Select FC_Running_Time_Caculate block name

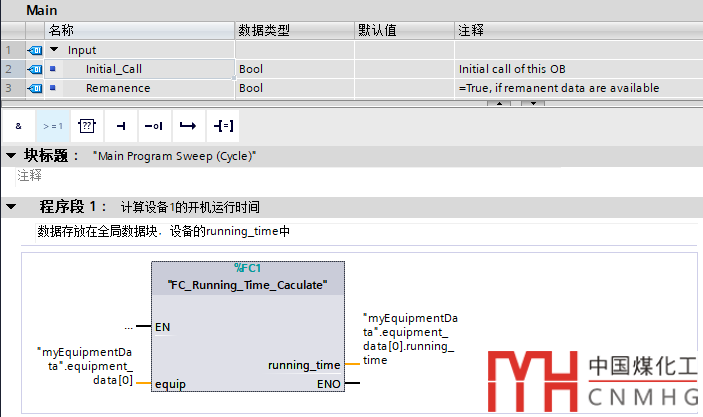coord(247,285)
